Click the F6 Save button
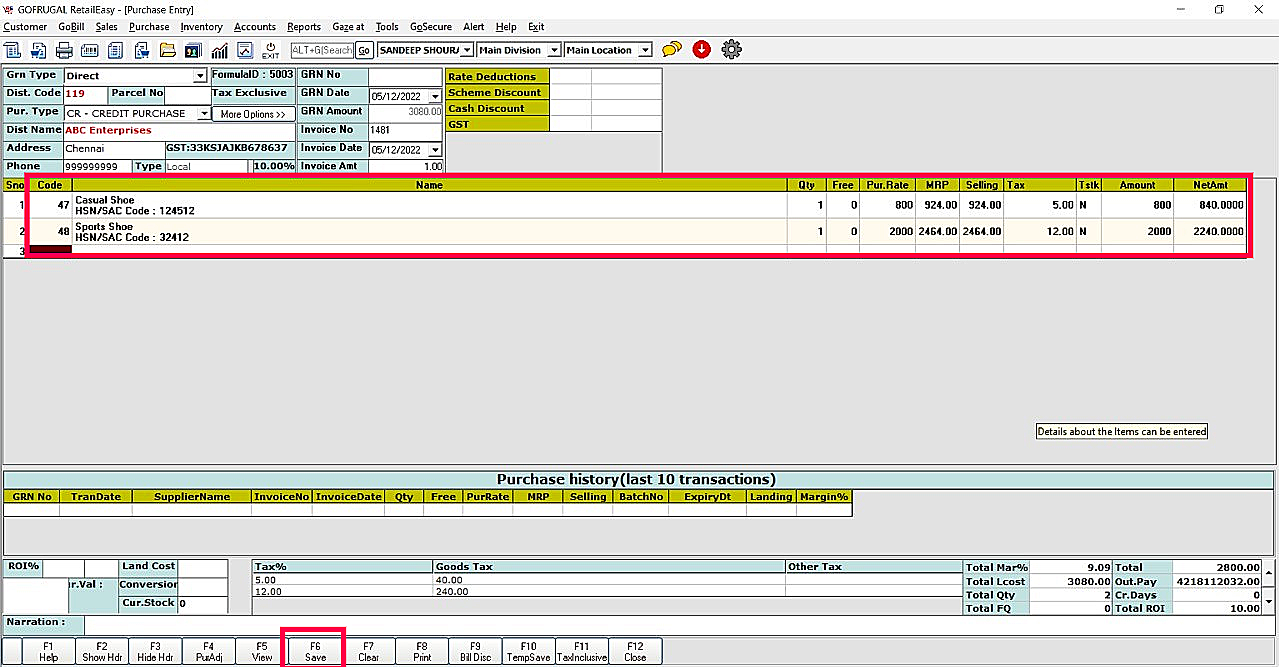Viewport: 1279px width, 667px height. 315,651
